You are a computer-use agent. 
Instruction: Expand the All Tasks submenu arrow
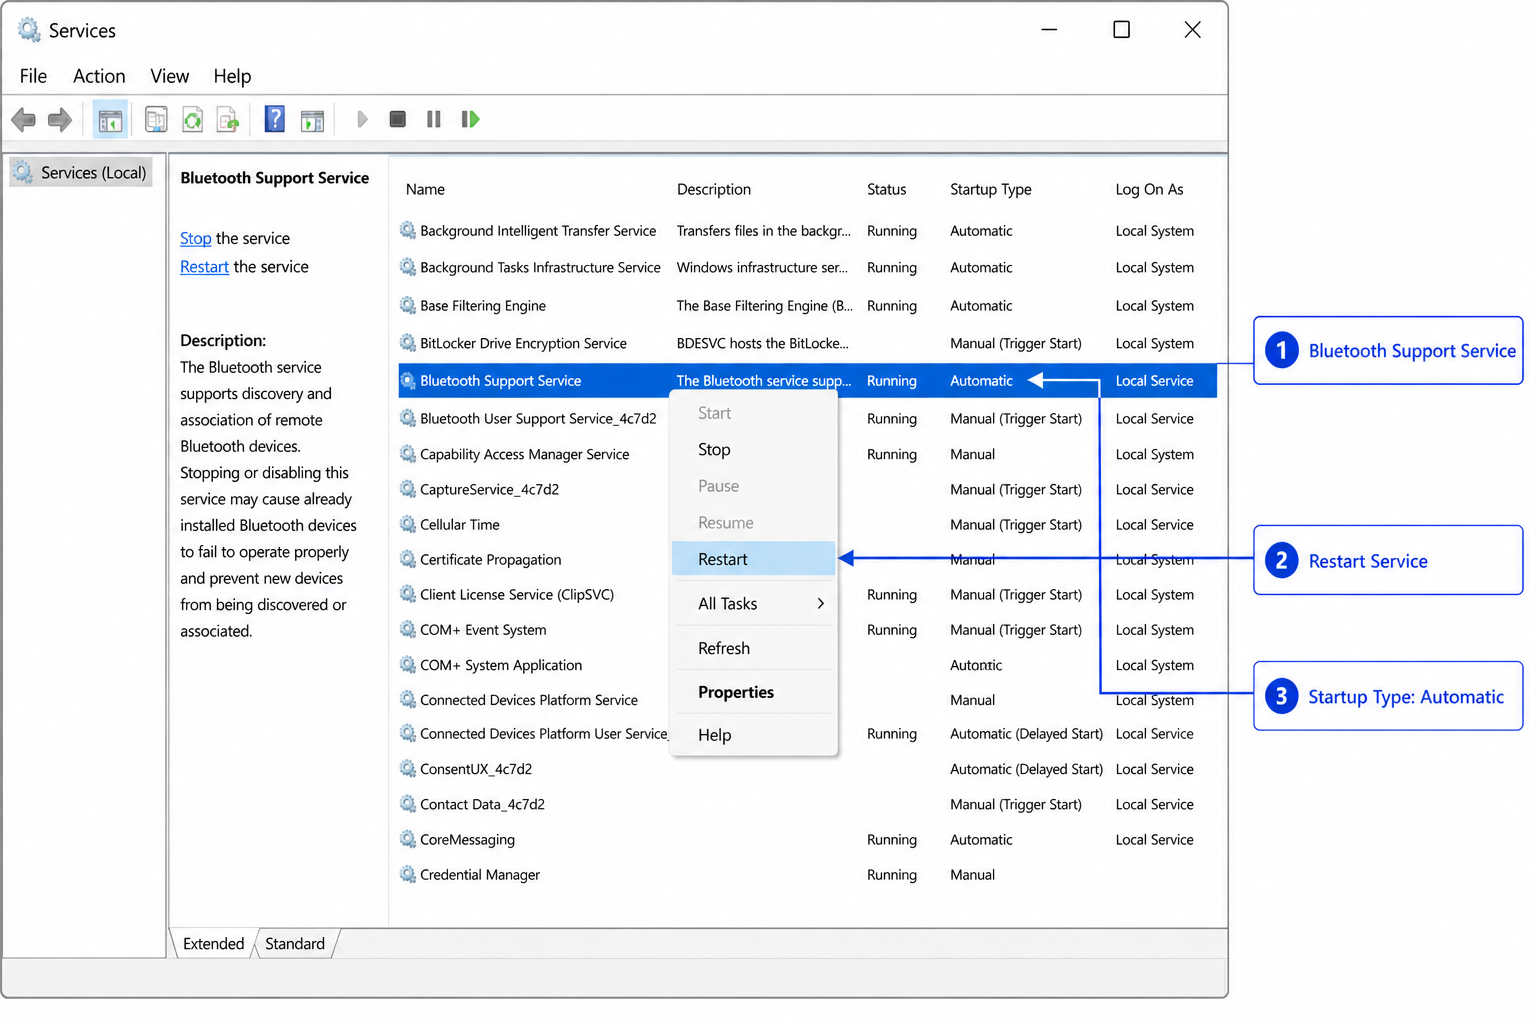(820, 603)
